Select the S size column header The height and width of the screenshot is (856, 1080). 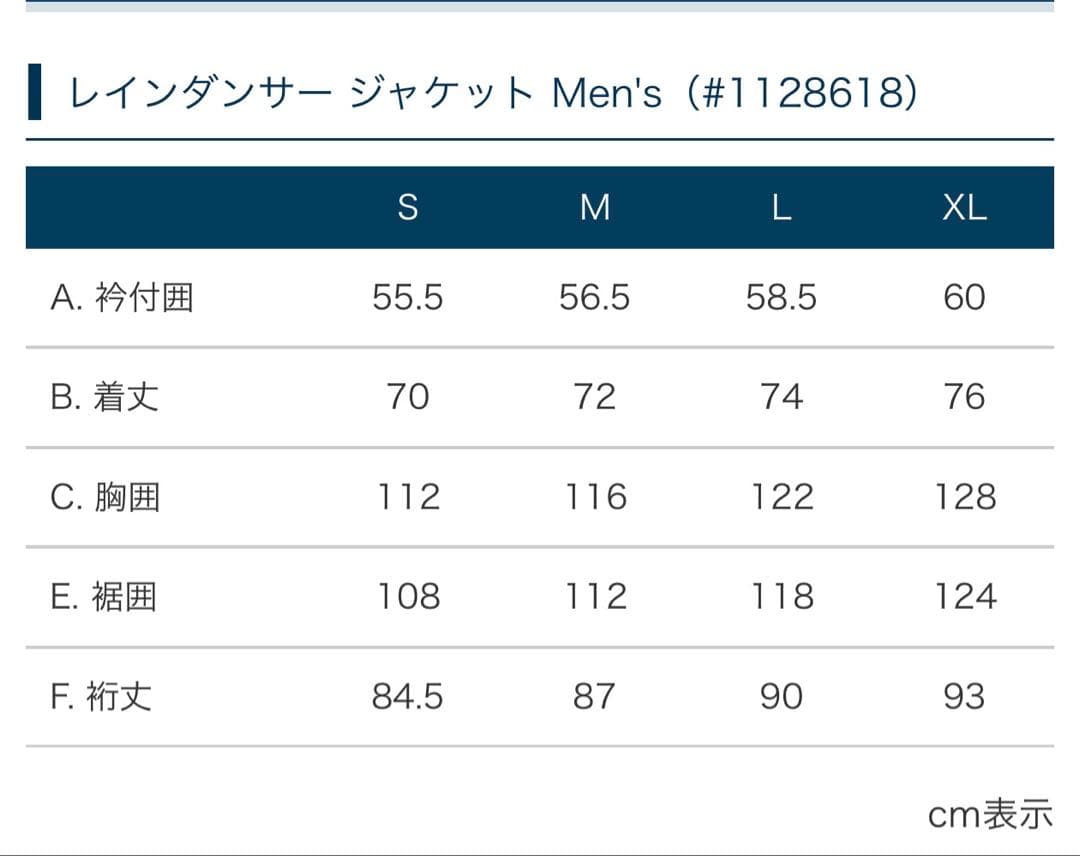pyautogui.click(x=407, y=207)
